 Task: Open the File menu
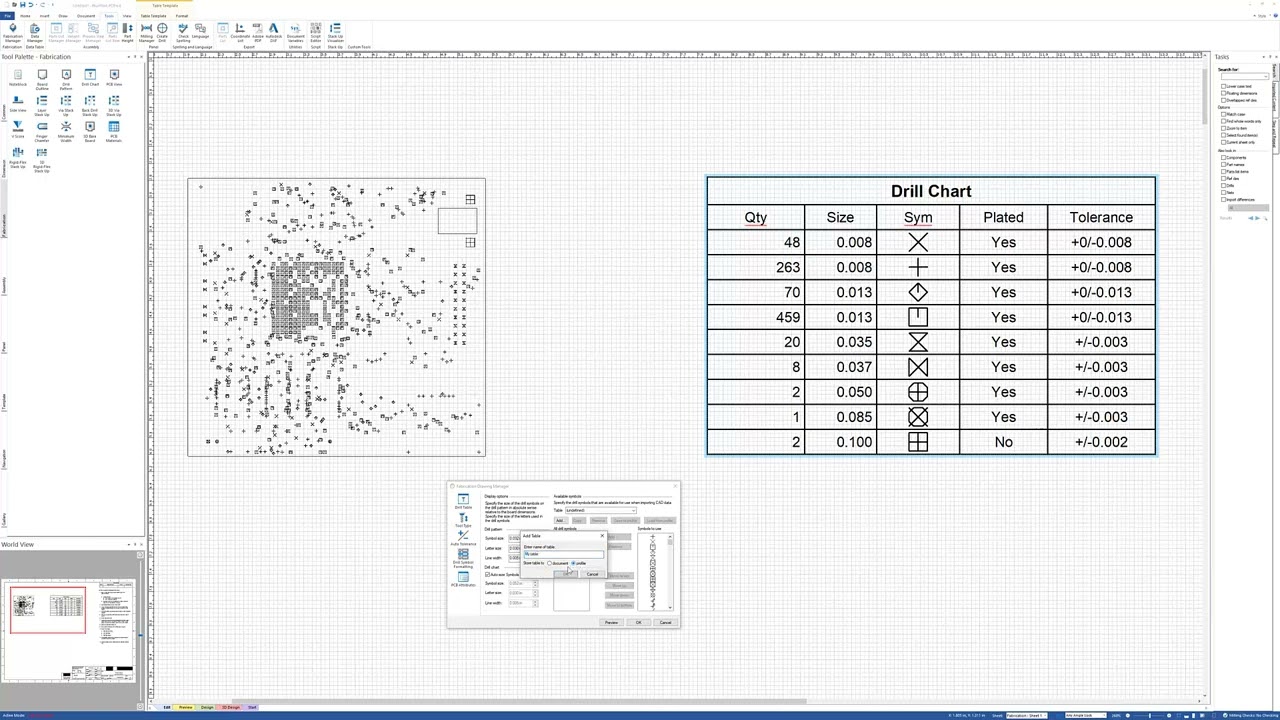9,16
